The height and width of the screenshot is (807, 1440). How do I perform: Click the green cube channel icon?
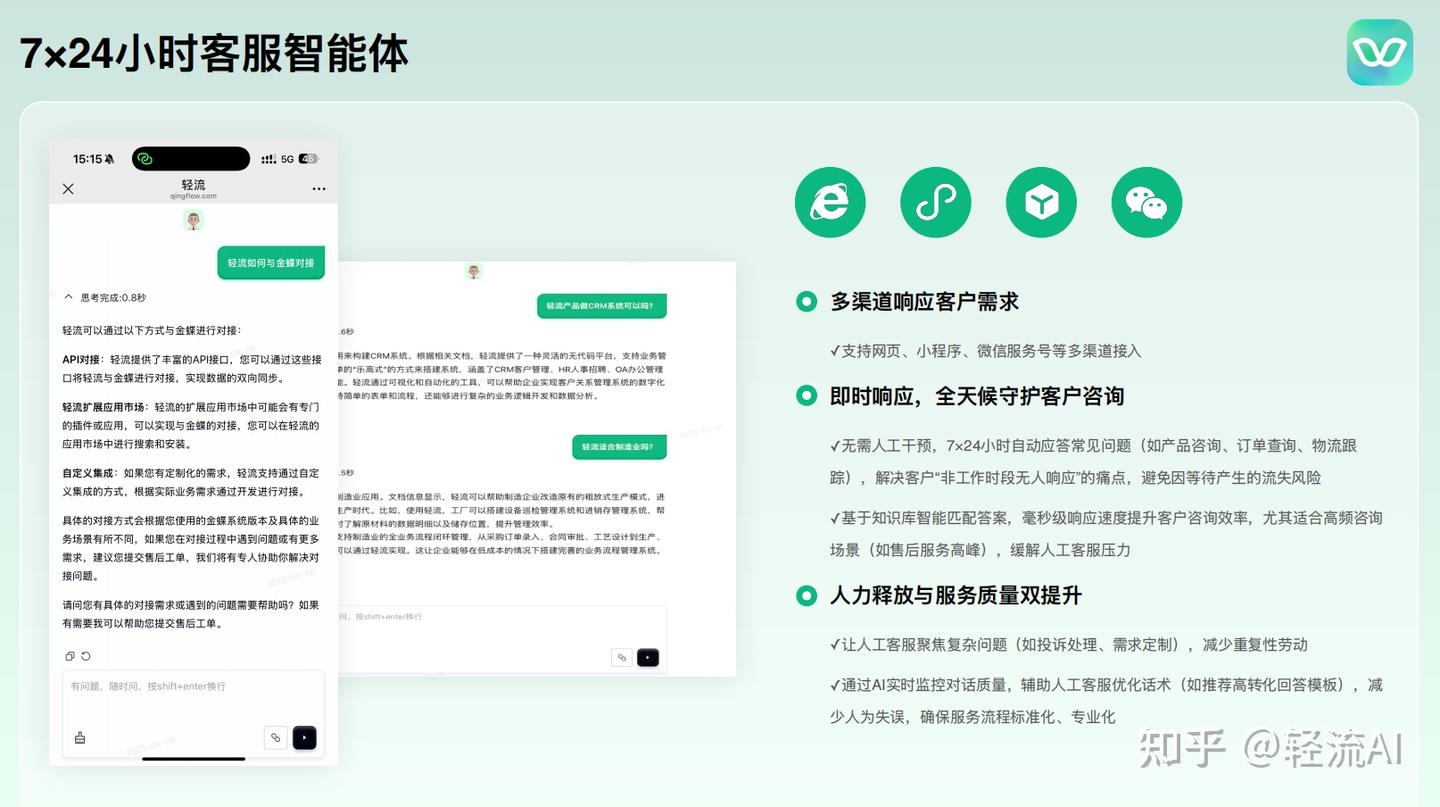[1041, 202]
